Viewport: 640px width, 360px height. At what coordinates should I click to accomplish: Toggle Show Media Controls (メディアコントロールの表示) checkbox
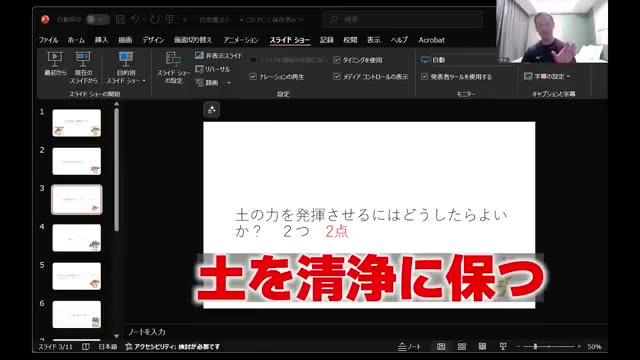coord(337,76)
